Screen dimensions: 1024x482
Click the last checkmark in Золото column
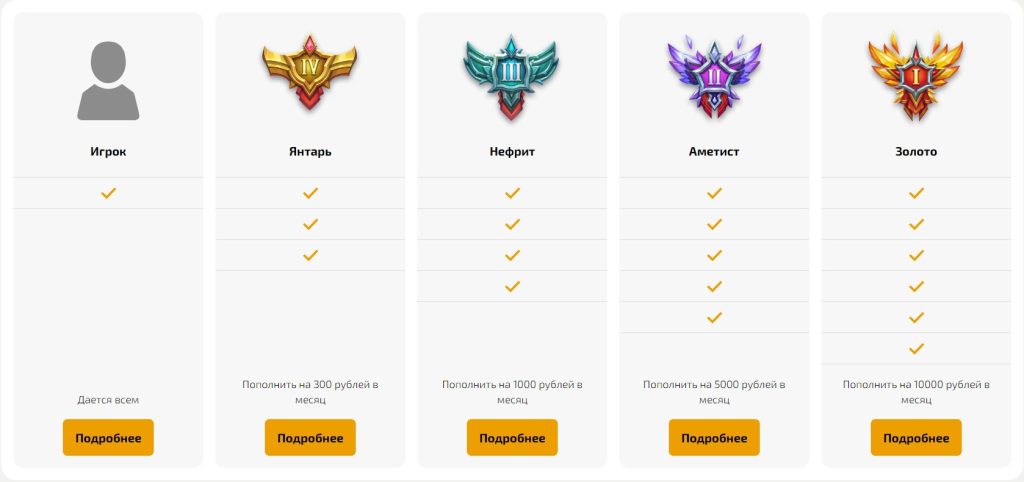[916, 348]
